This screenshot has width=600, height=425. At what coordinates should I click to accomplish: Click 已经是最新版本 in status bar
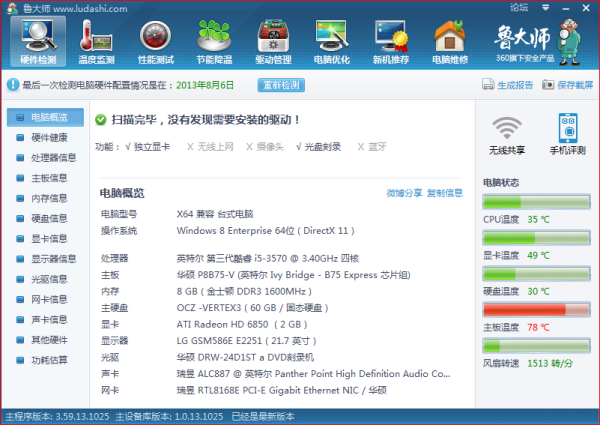263,417
